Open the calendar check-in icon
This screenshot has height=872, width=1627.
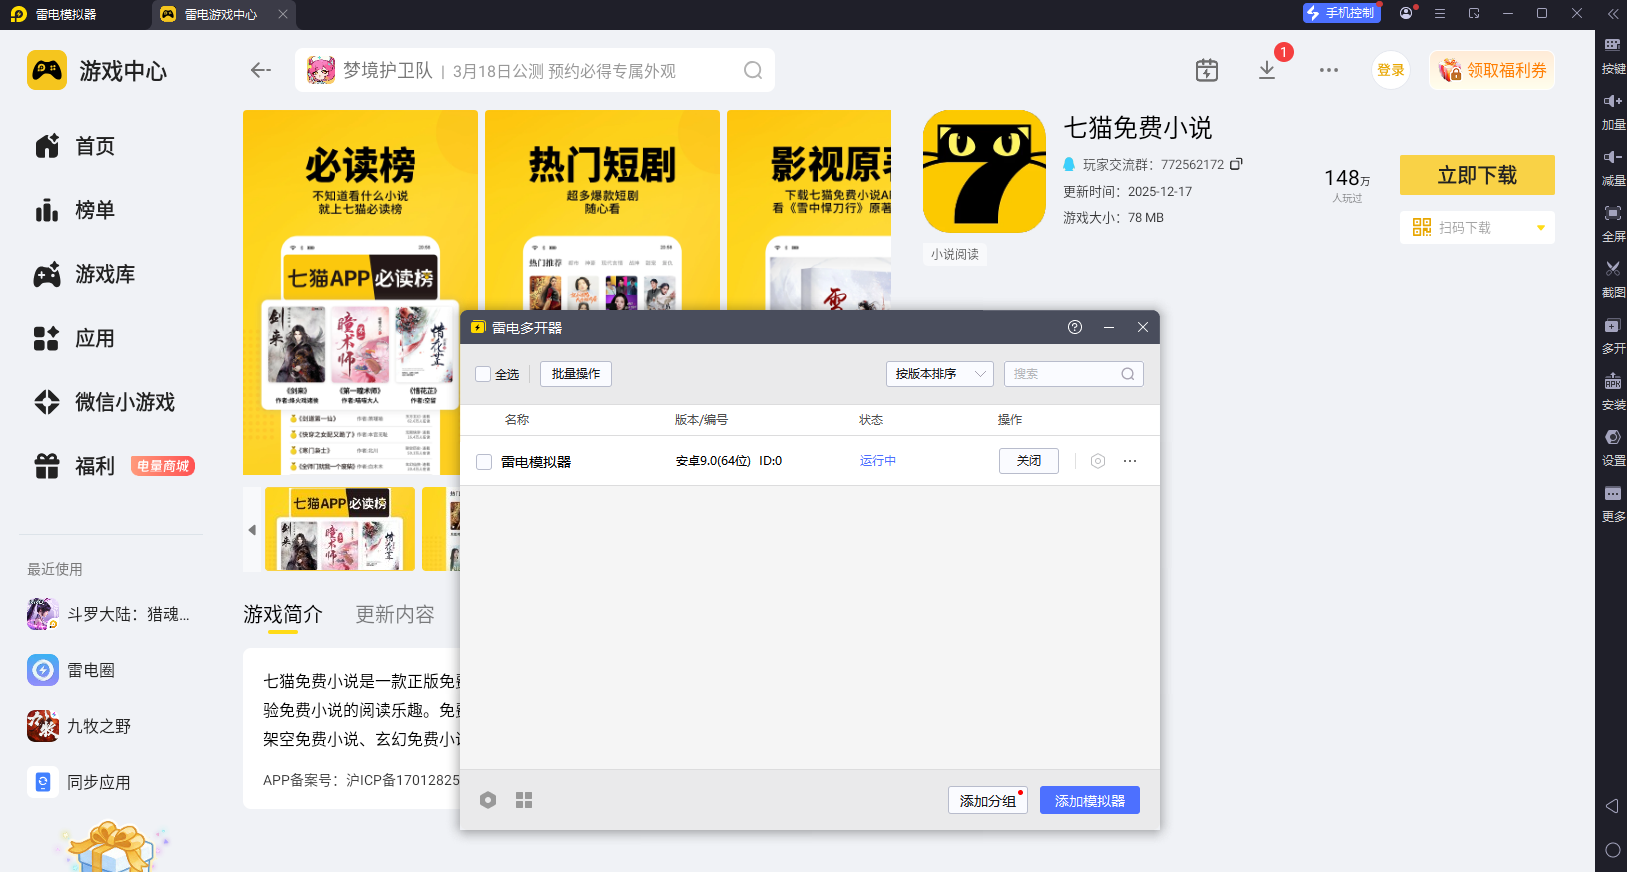[x=1207, y=70]
